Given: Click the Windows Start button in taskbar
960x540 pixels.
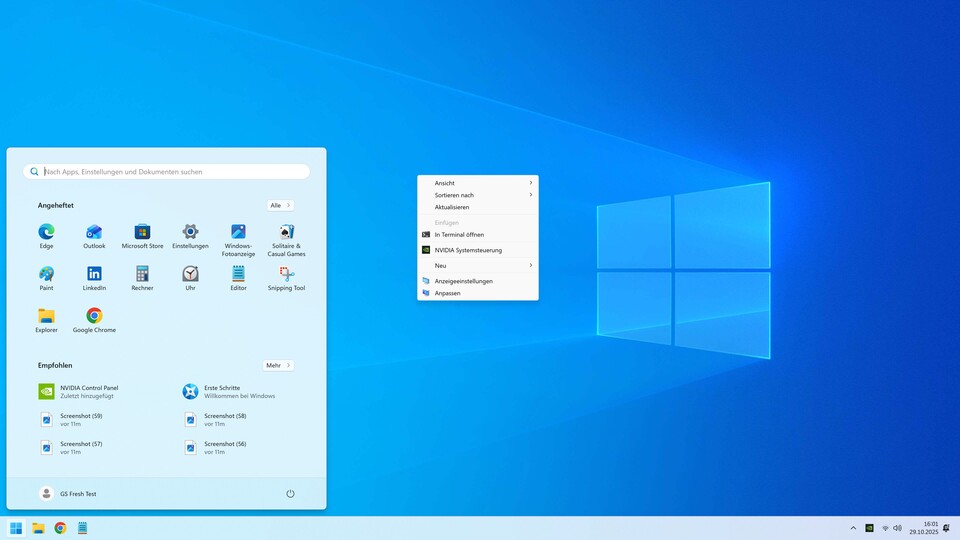Looking at the screenshot, I should (x=16, y=528).
